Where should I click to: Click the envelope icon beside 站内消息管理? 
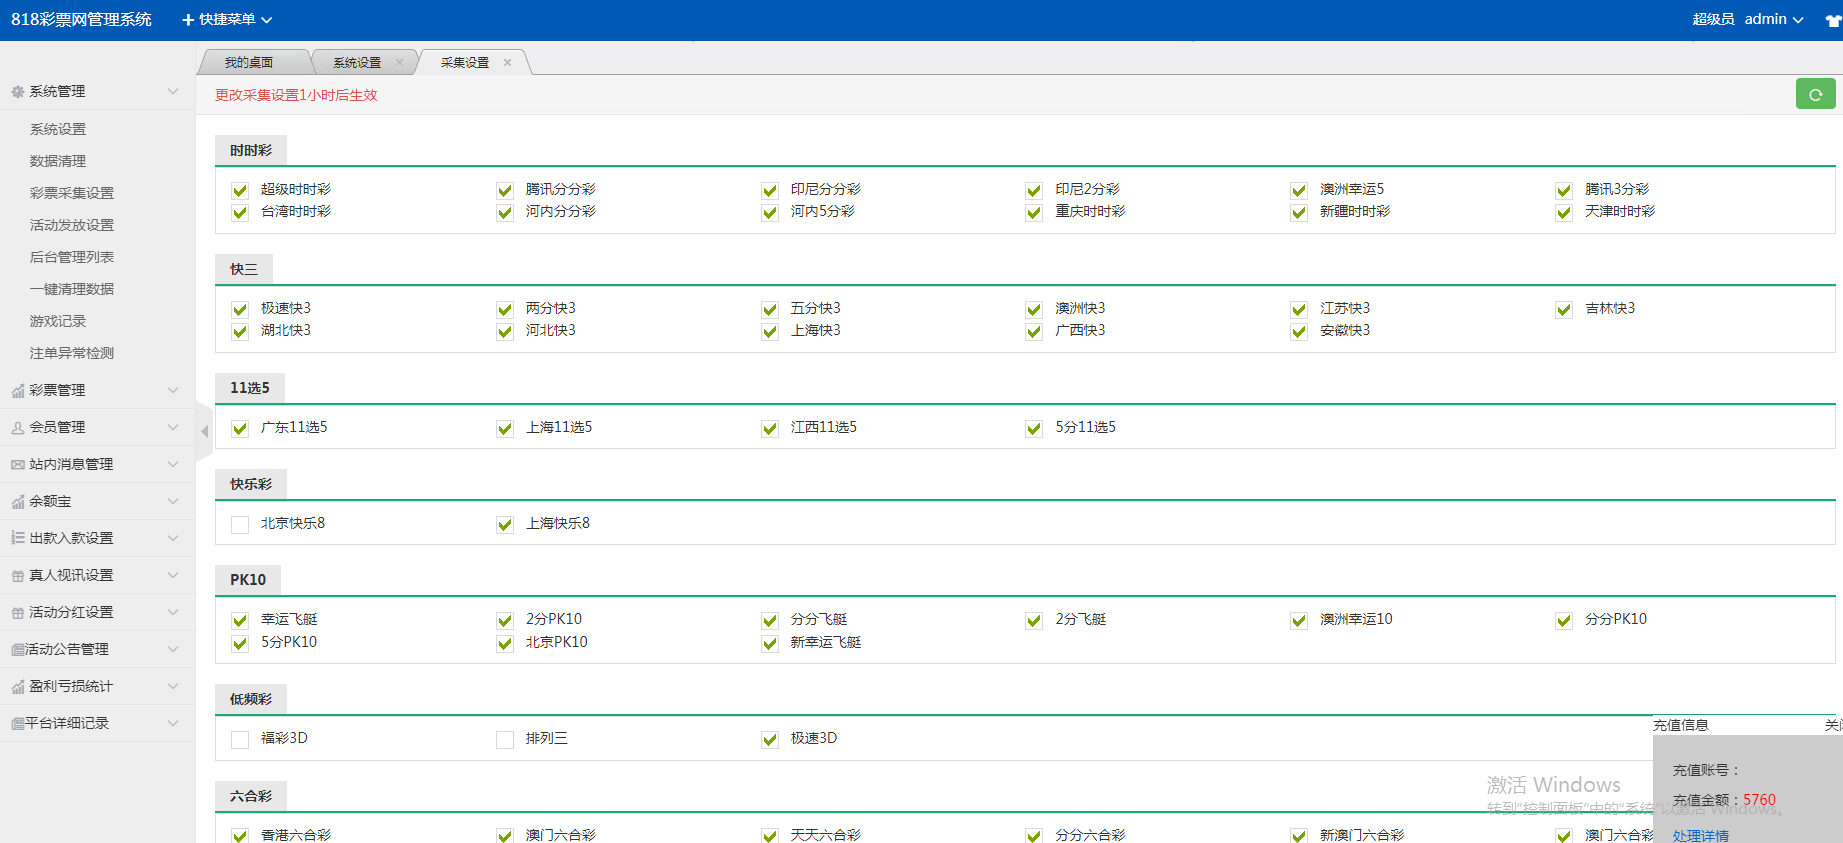(x=17, y=465)
